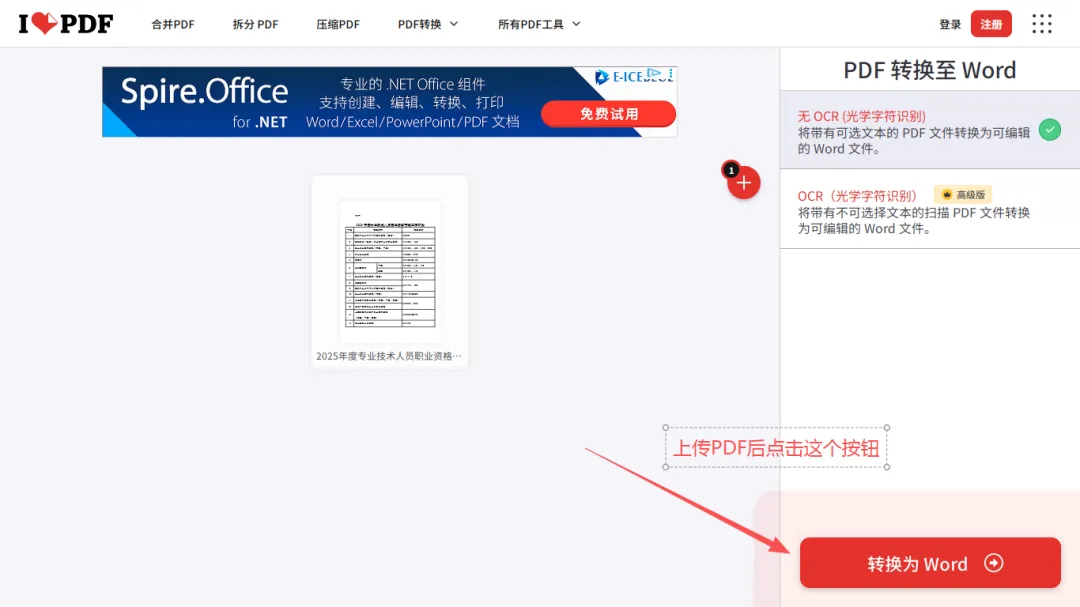The height and width of the screenshot is (607, 1080).
Task: Click the red 注册 button
Action: click(991, 24)
